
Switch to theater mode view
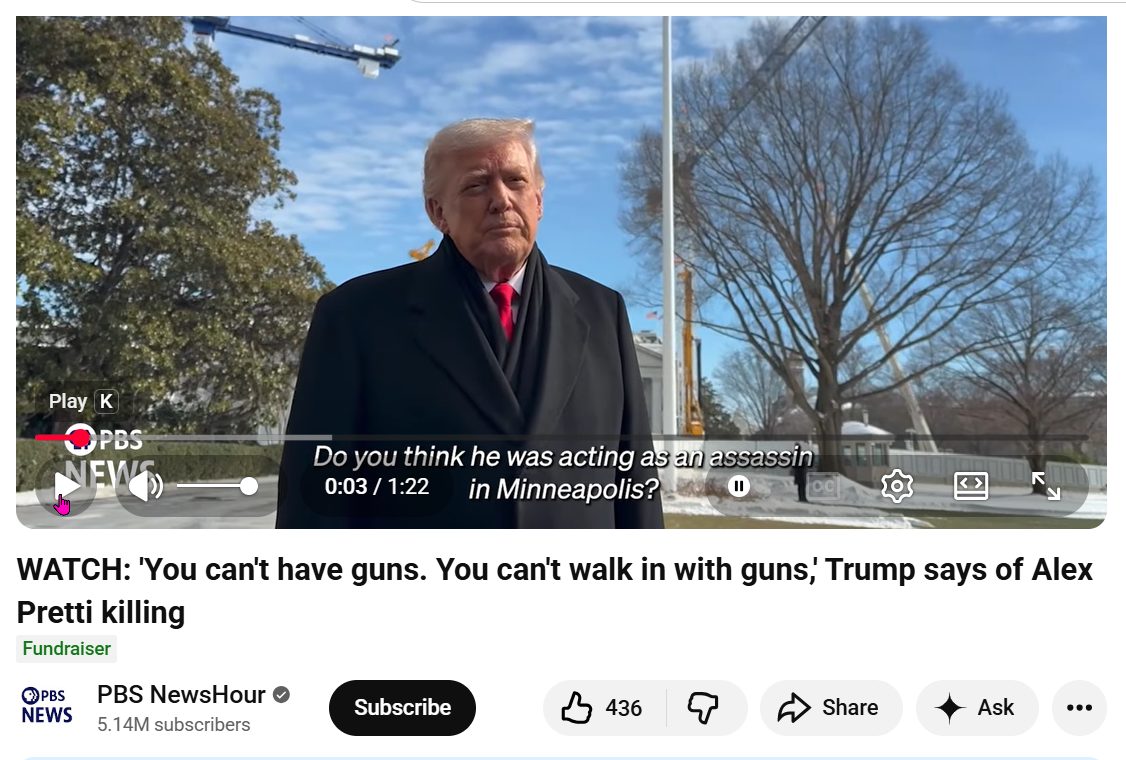971,486
